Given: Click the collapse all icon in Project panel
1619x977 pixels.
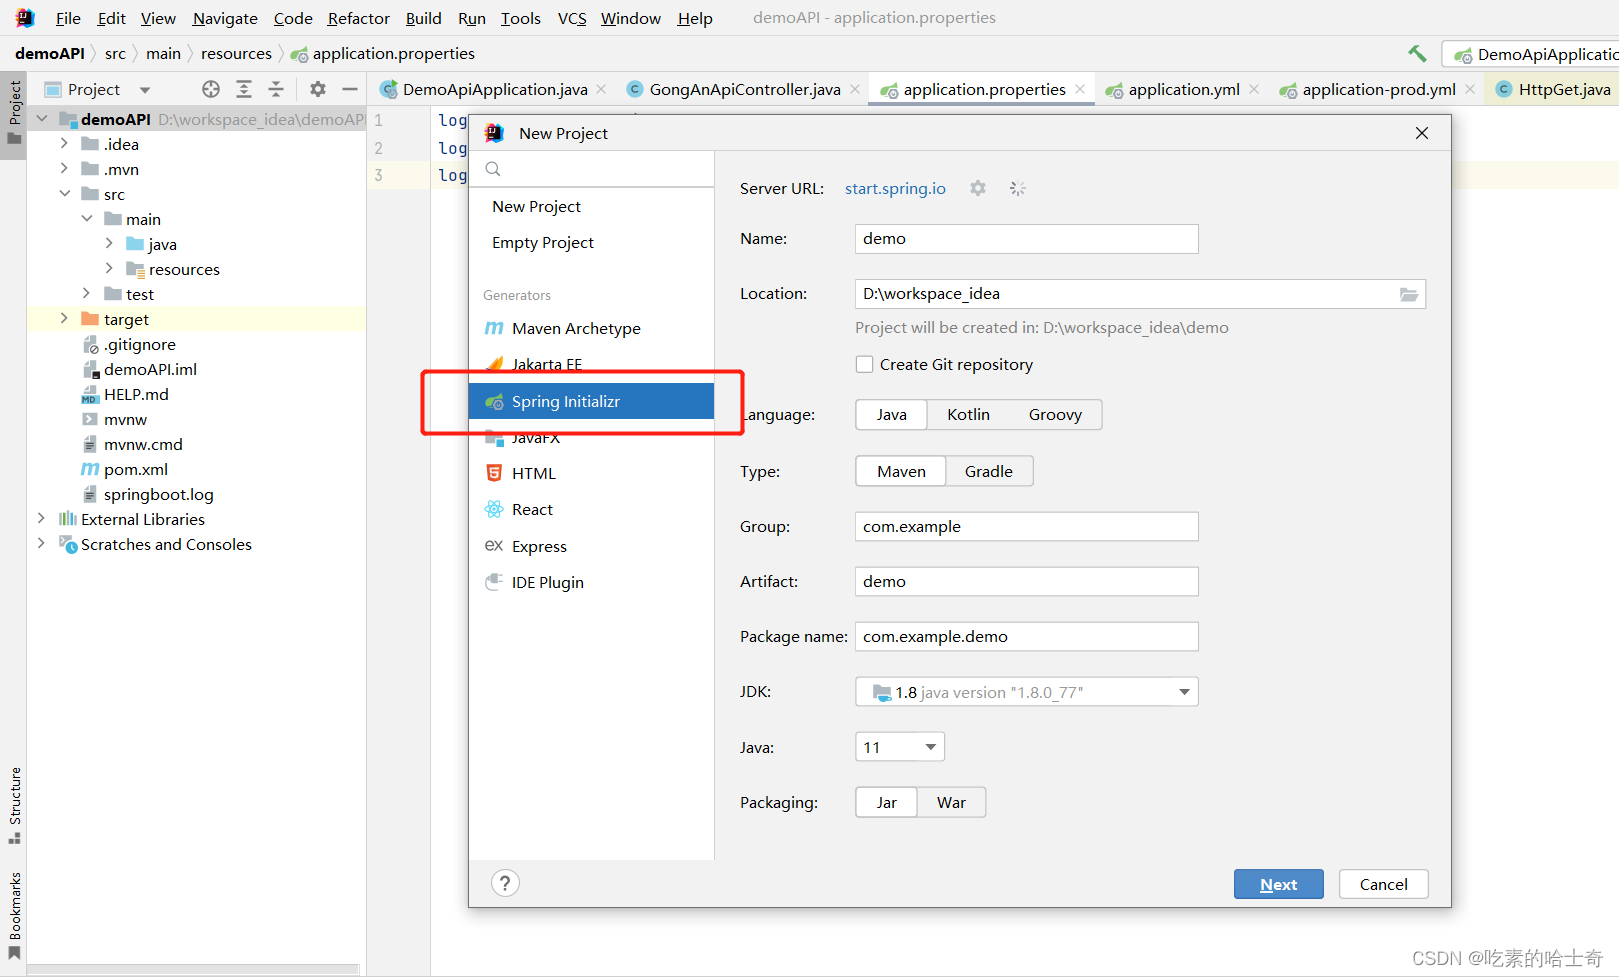Looking at the screenshot, I should [x=276, y=89].
